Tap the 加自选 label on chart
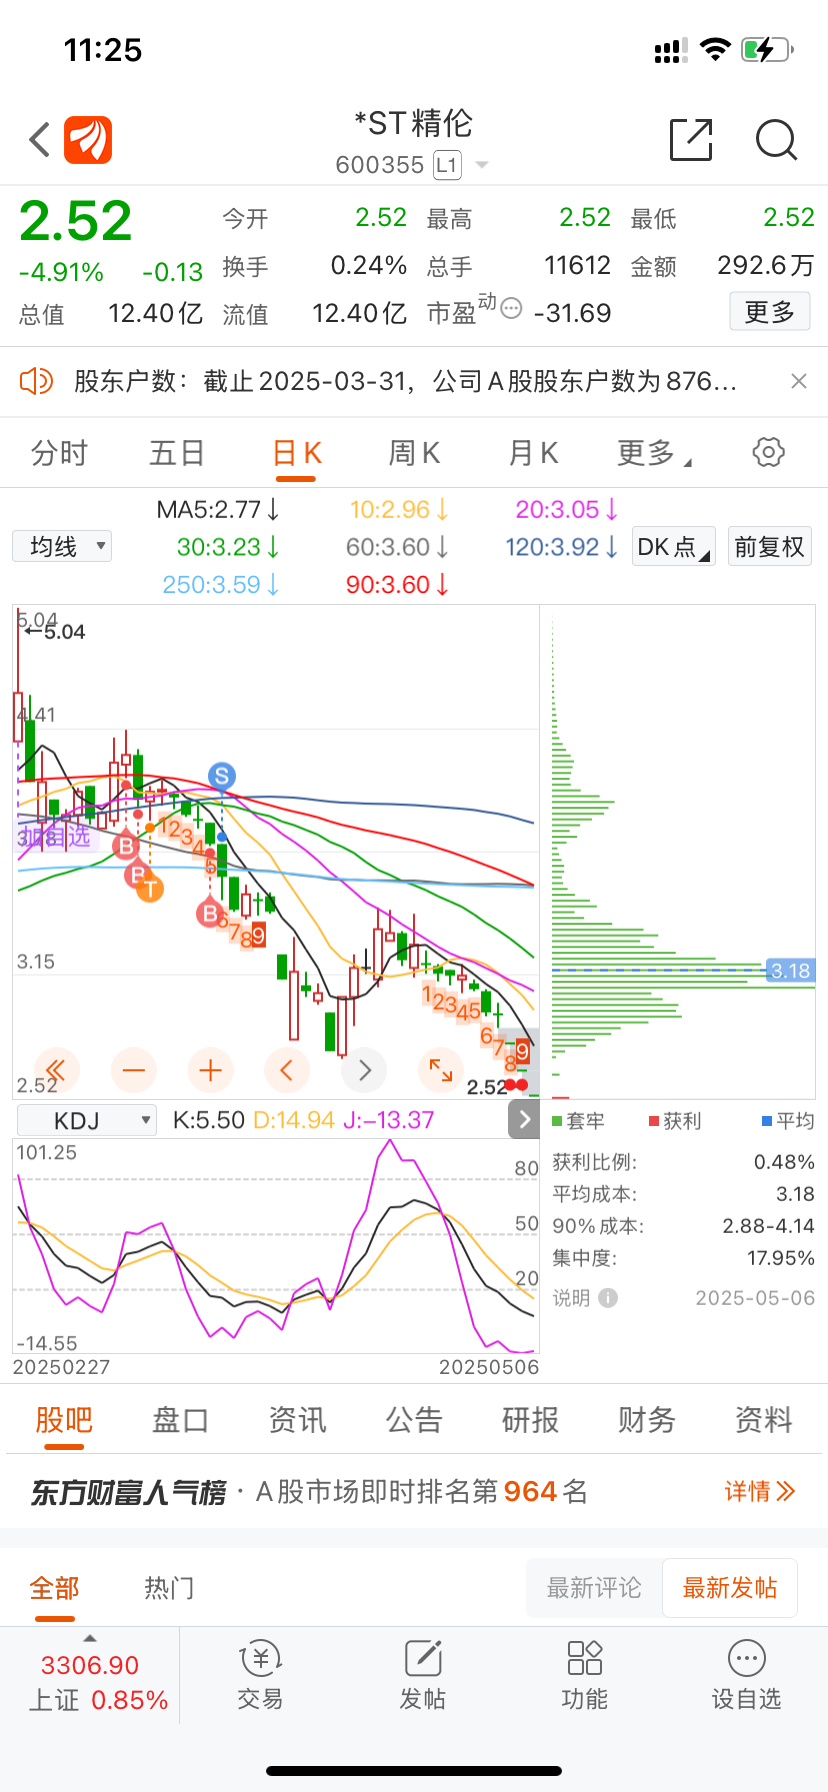The height and width of the screenshot is (1792, 828). (55, 836)
